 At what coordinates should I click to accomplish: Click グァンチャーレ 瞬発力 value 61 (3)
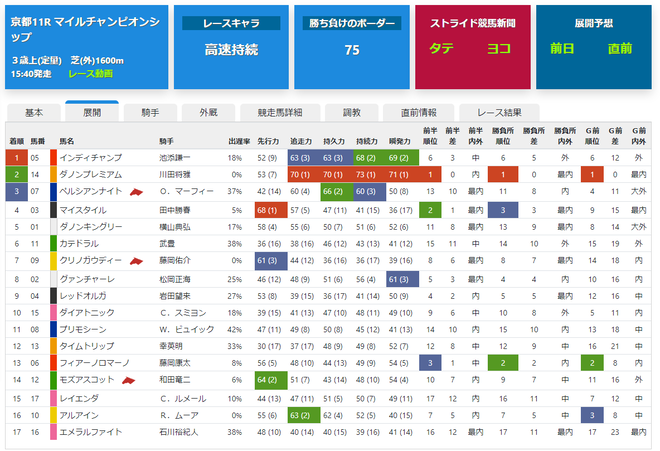(x=402, y=279)
